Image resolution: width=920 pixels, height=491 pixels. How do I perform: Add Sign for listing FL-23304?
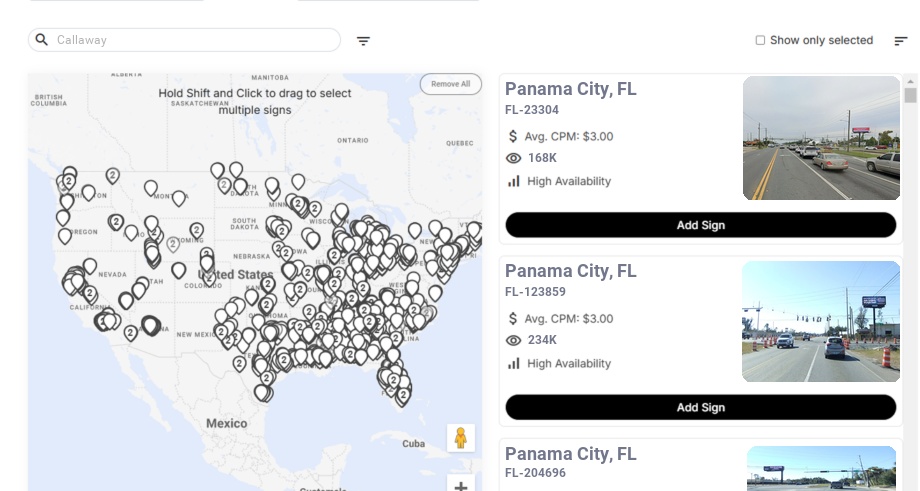click(x=700, y=225)
